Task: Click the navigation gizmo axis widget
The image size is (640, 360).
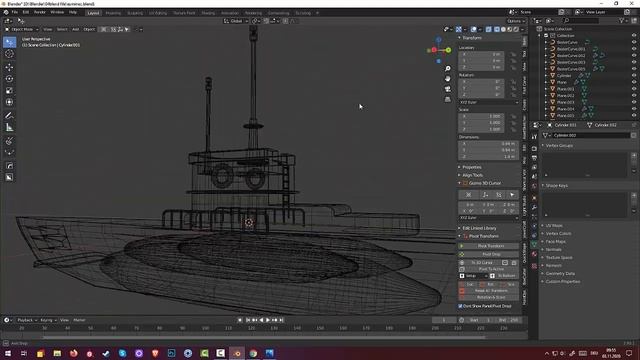Action: [x=439, y=50]
